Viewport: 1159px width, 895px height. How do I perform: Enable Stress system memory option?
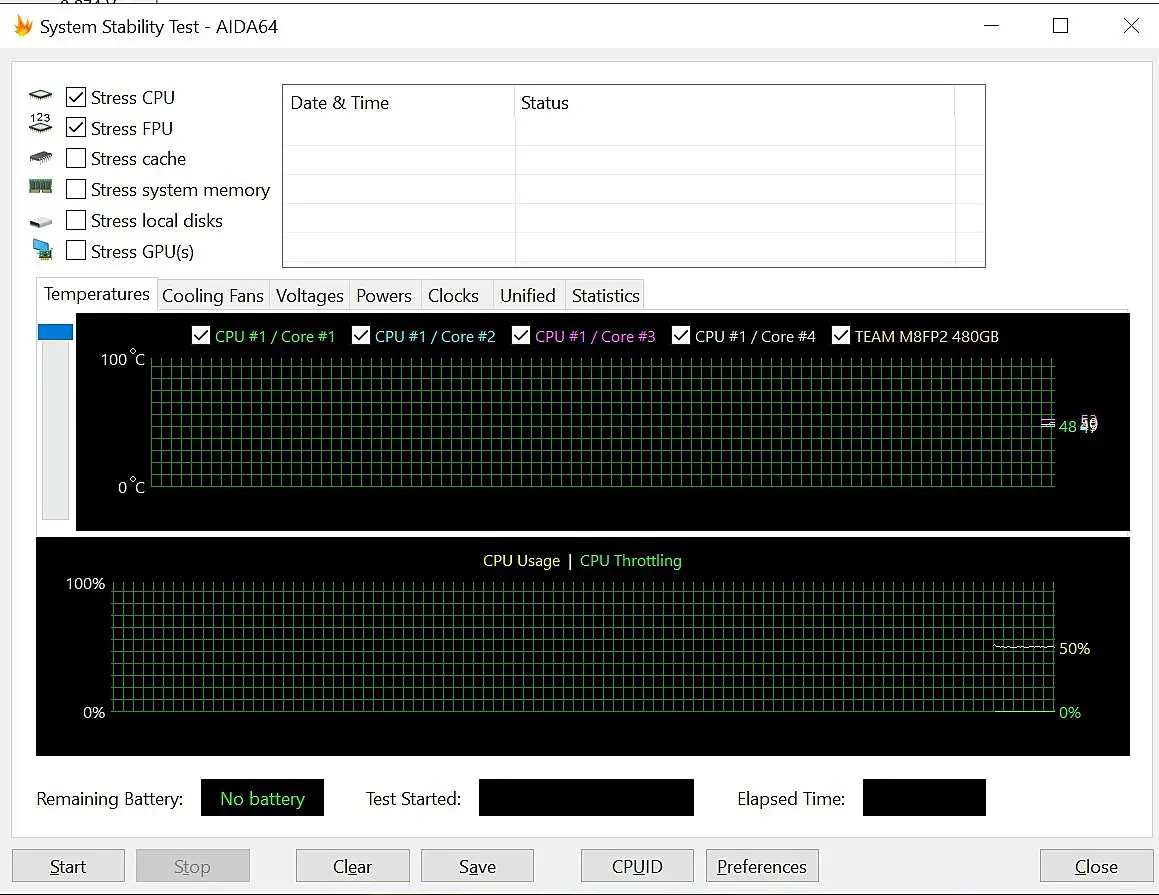(x=76, y=189)
